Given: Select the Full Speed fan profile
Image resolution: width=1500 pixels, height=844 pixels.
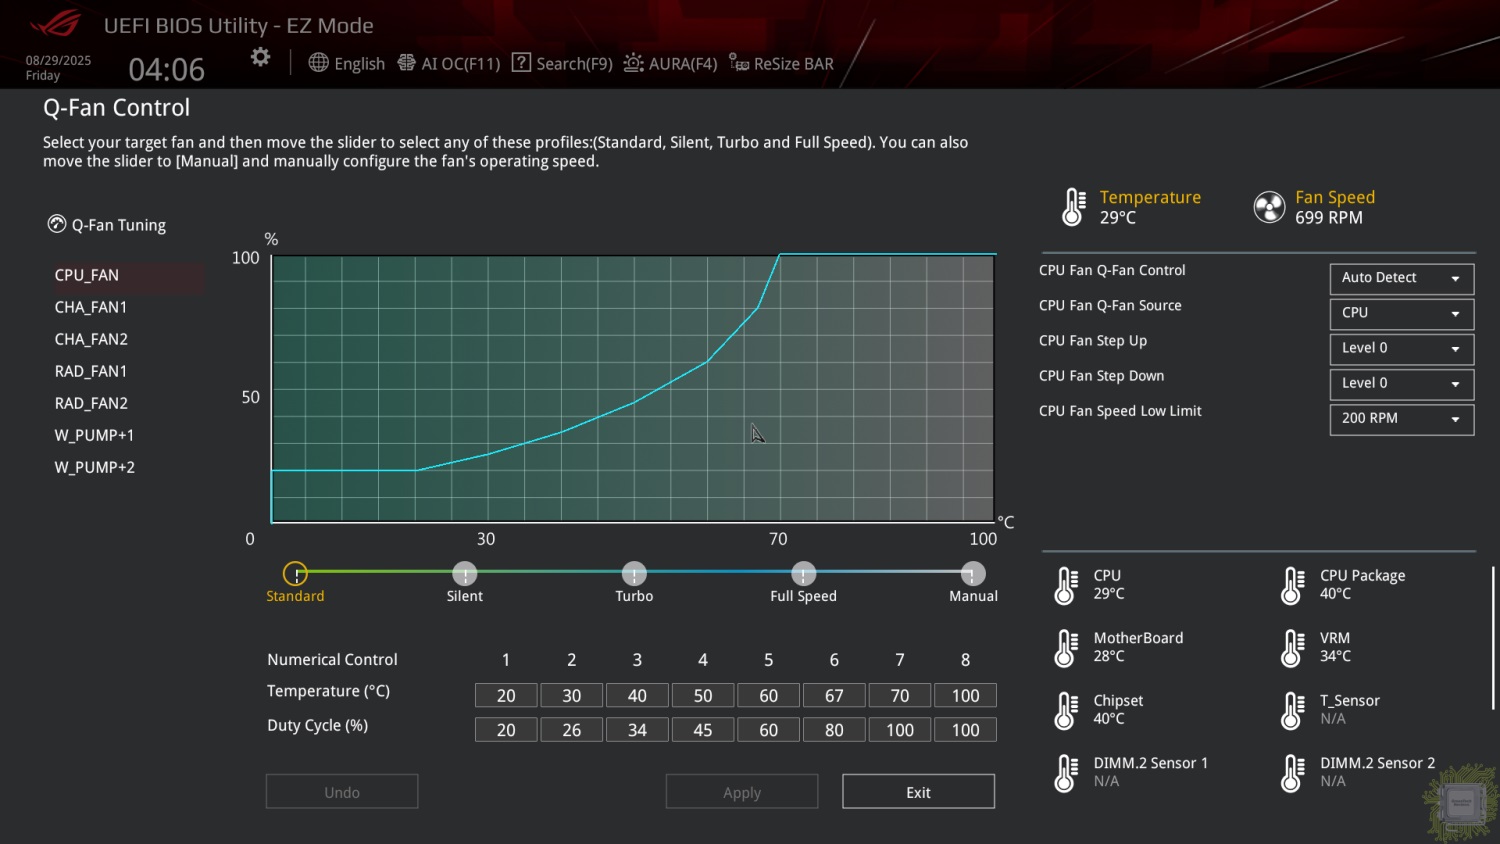Looking at the screenshot, I should [x=803, y=574].
